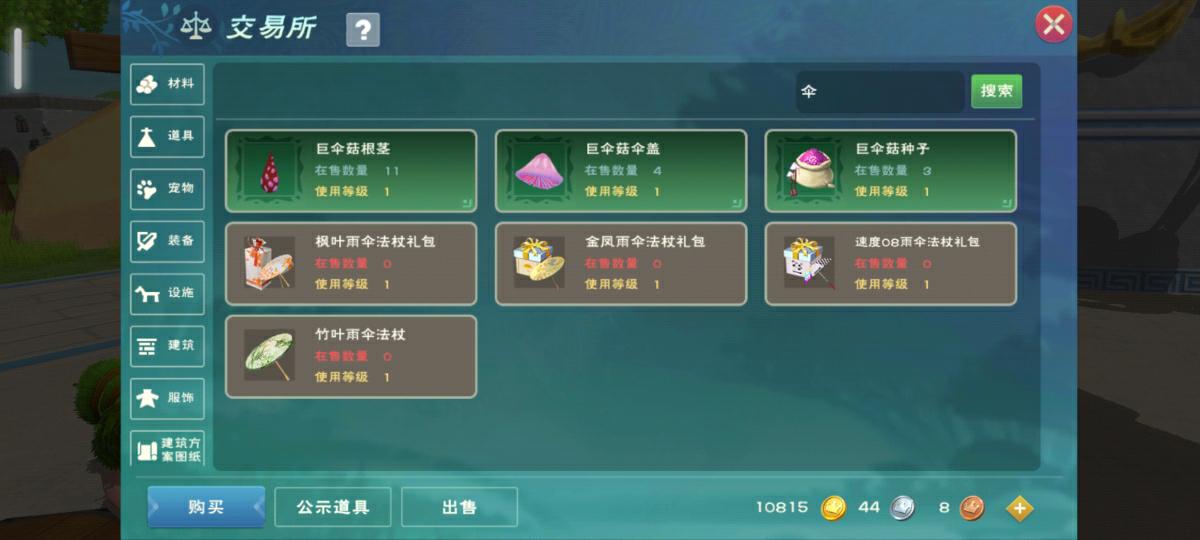Focus the search input field containing 伞
The width and height of the screenshot is (1200, 540).
pyautogui.click(x=880, y=91)
